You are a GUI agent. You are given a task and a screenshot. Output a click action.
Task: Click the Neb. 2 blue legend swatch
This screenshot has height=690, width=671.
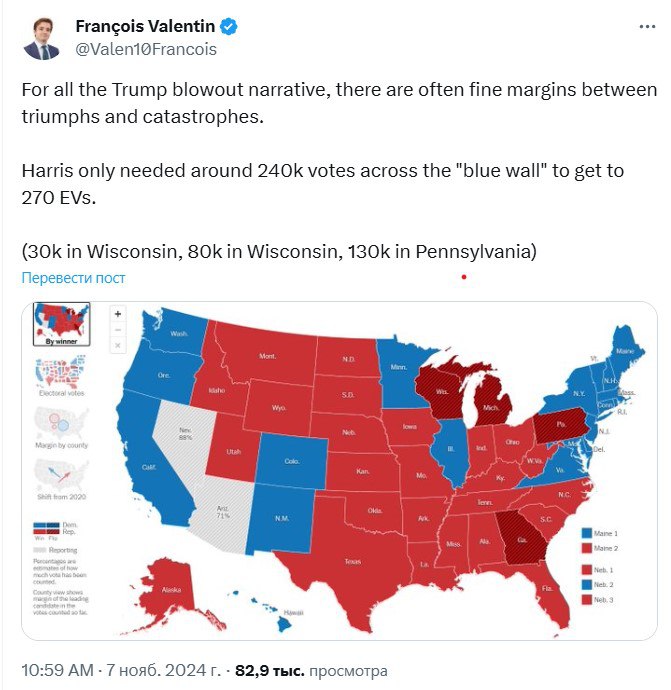(x=587, y=584)
